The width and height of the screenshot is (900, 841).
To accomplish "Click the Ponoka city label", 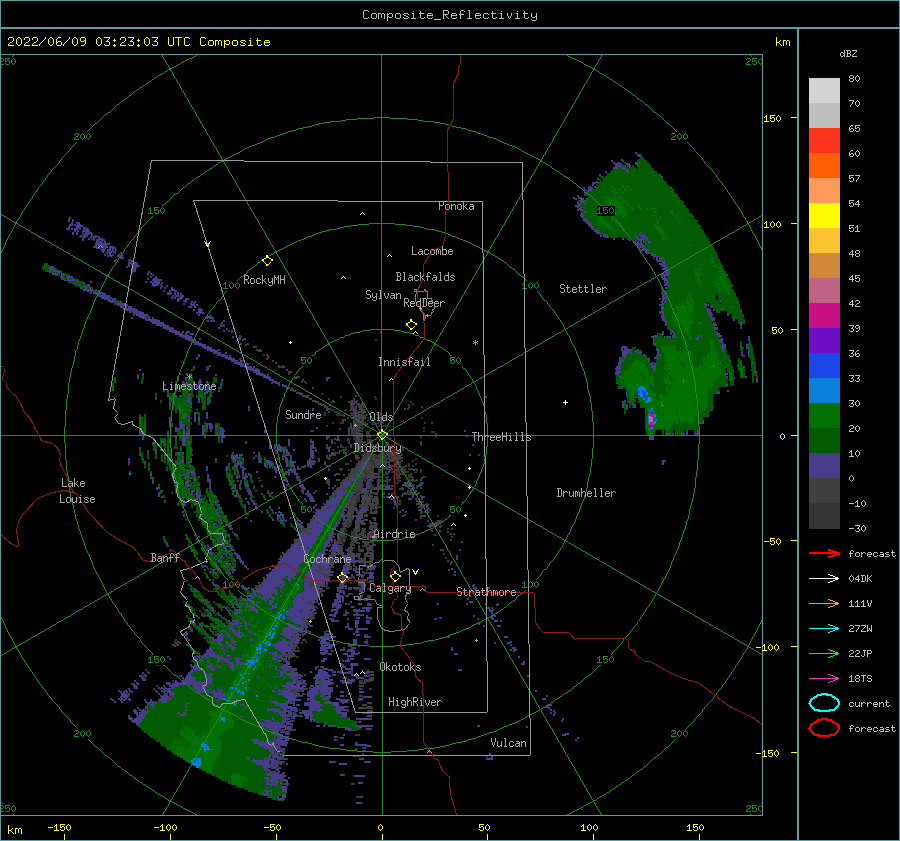I will point(456,206).
